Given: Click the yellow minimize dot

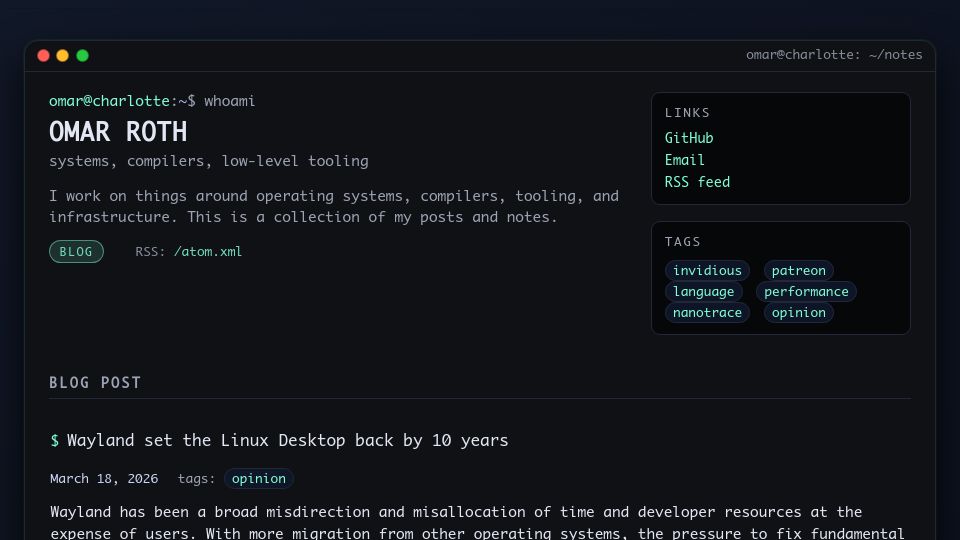Looking at the screenshot, I should (x=62, y=56).
